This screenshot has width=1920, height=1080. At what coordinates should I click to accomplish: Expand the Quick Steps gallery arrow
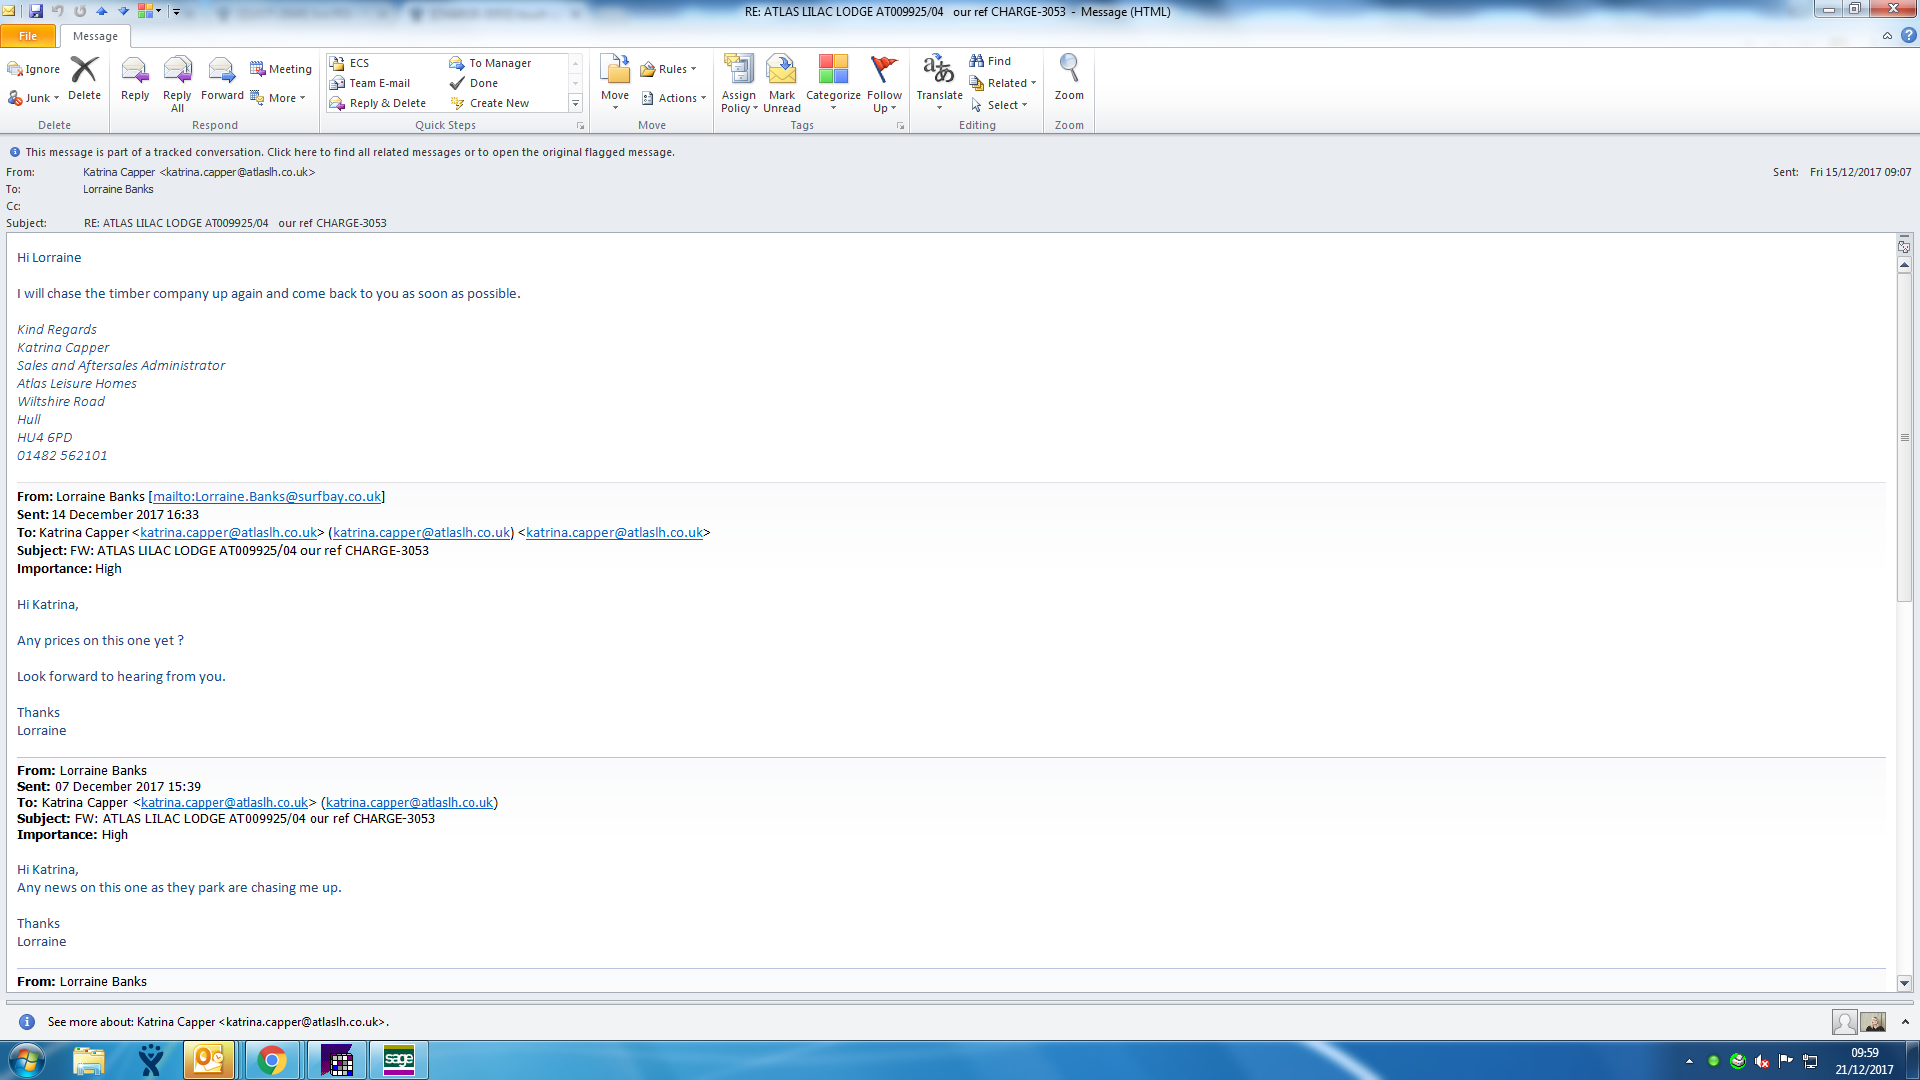pos(575,104)
